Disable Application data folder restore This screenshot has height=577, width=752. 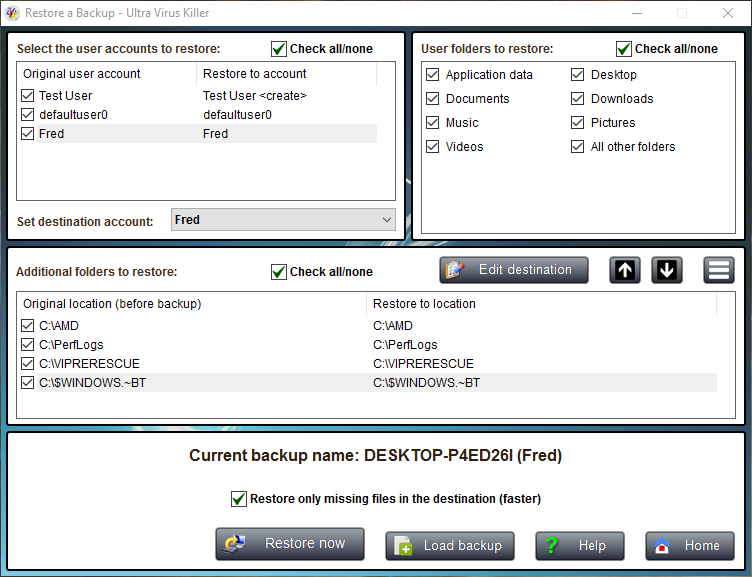[433, 74]
